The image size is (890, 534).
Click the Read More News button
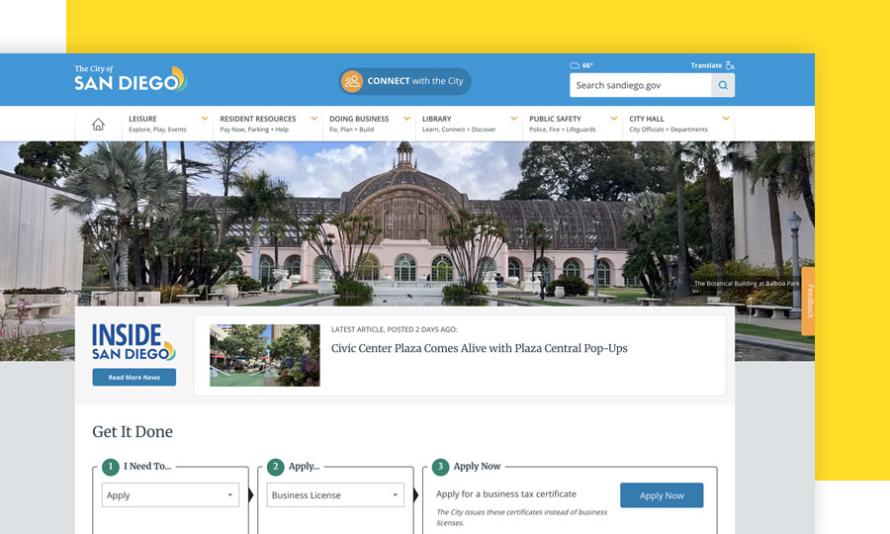coord(134,377)
